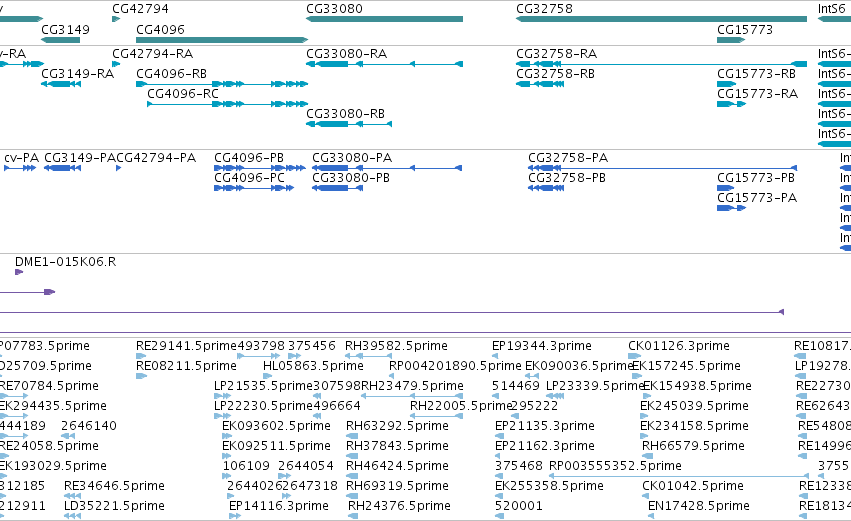This screenshot has height=521, width=851.
Task: Click protein CG15773-PB glyph
Action: [x=726, y=188]
